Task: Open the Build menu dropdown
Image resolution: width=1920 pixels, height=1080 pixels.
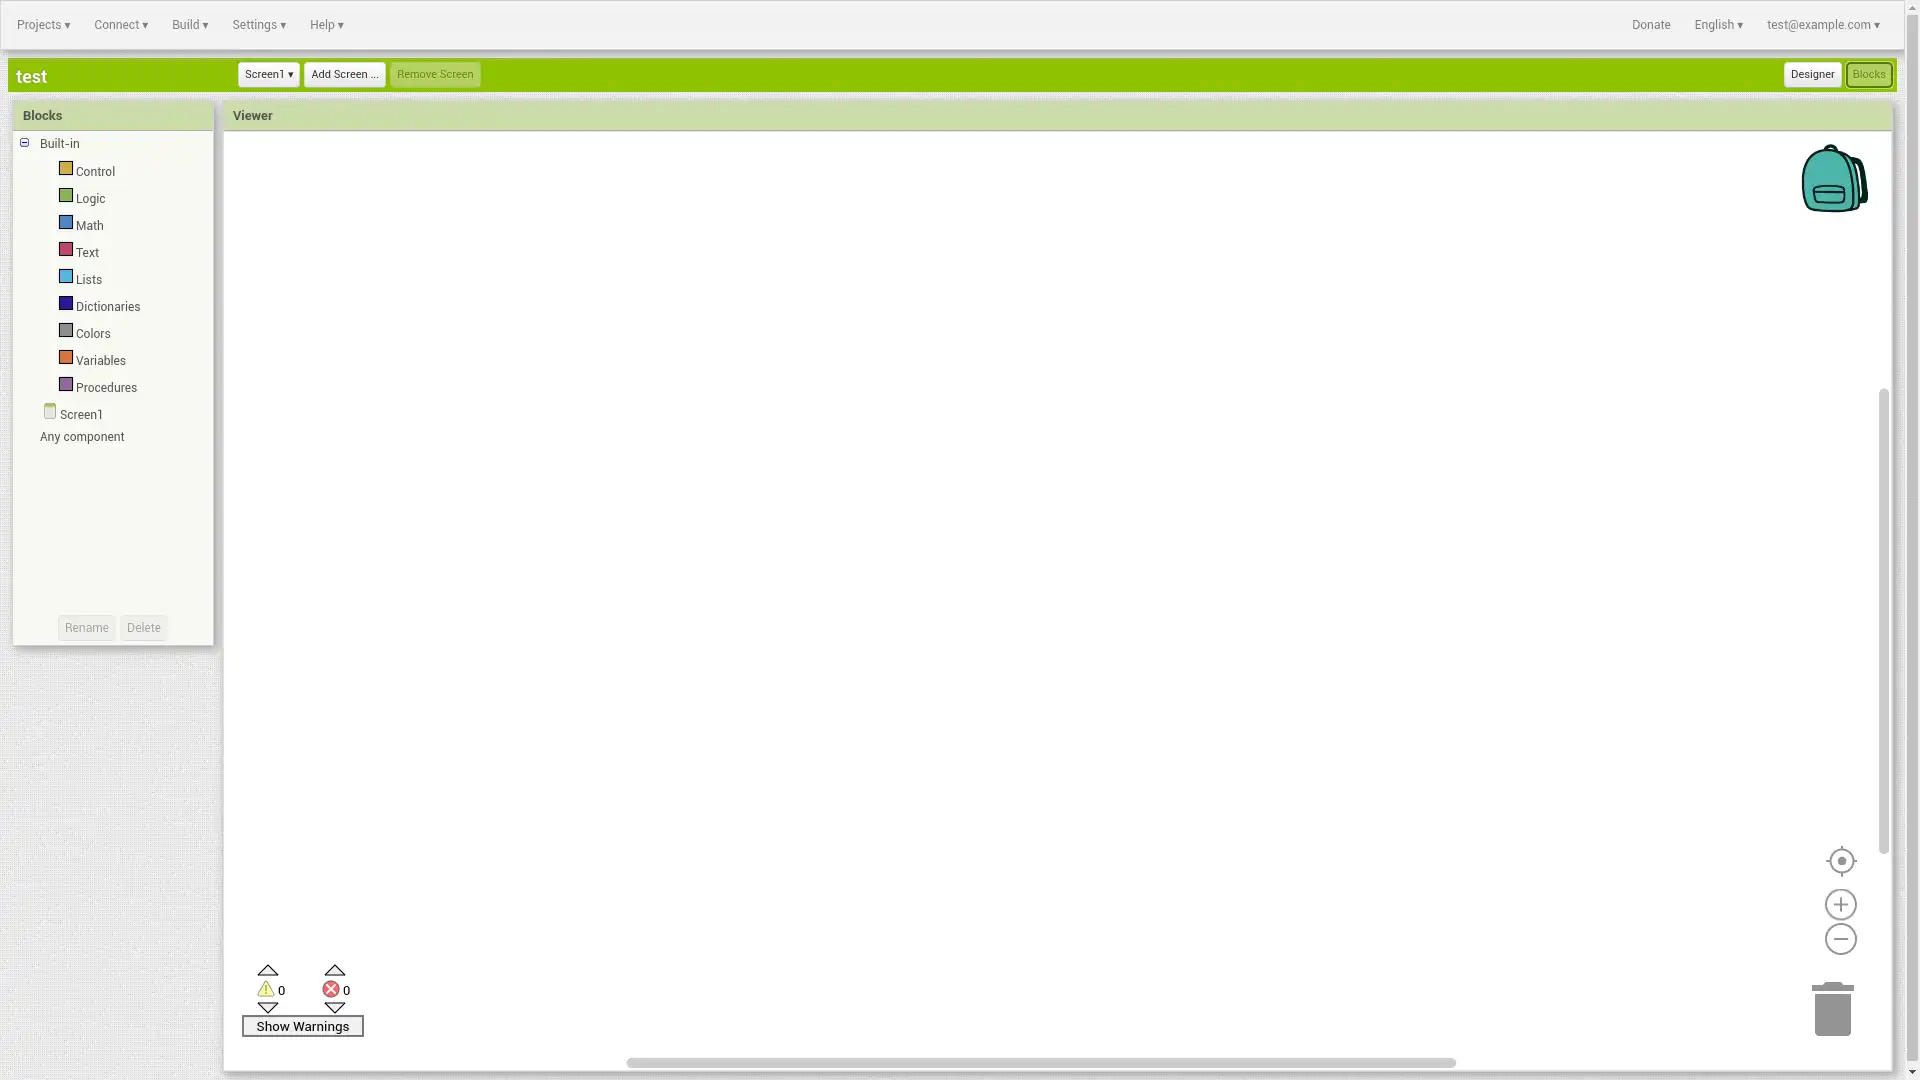Action: pyautogui.click(x=190, y=24)
